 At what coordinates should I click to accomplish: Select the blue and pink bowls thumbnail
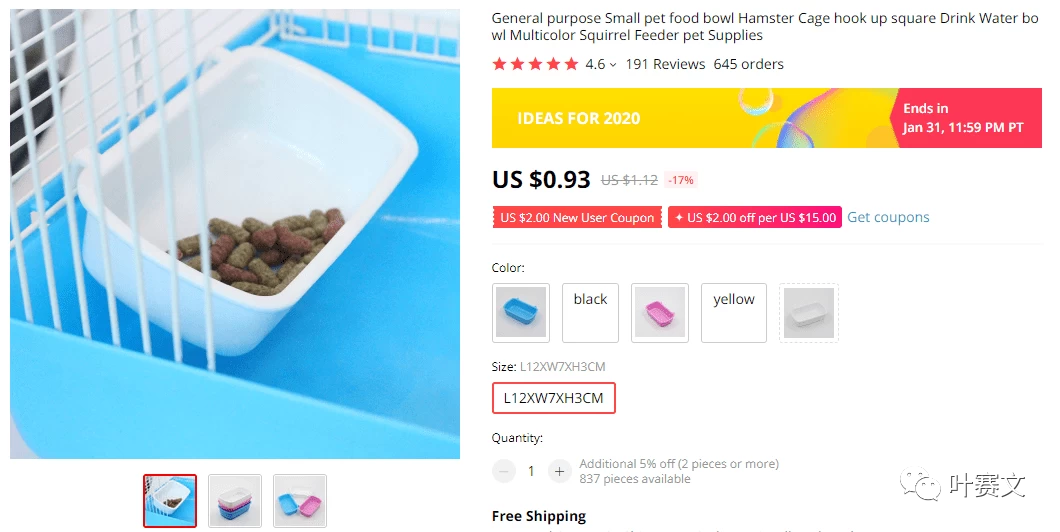click(300, 500)
